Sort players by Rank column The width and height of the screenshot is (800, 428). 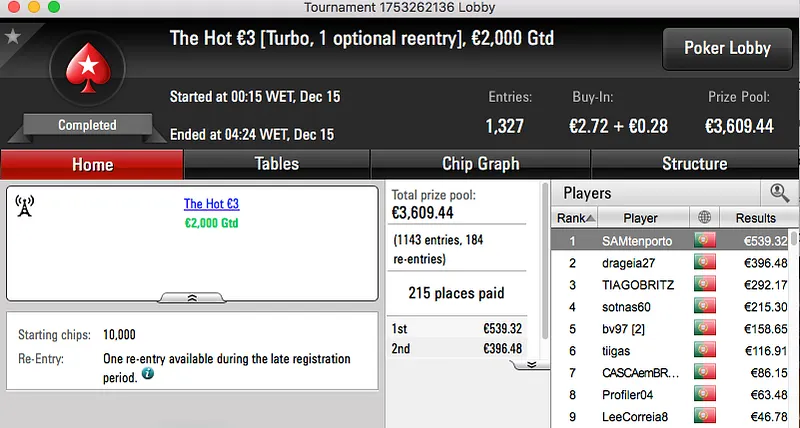pos(575,218)
